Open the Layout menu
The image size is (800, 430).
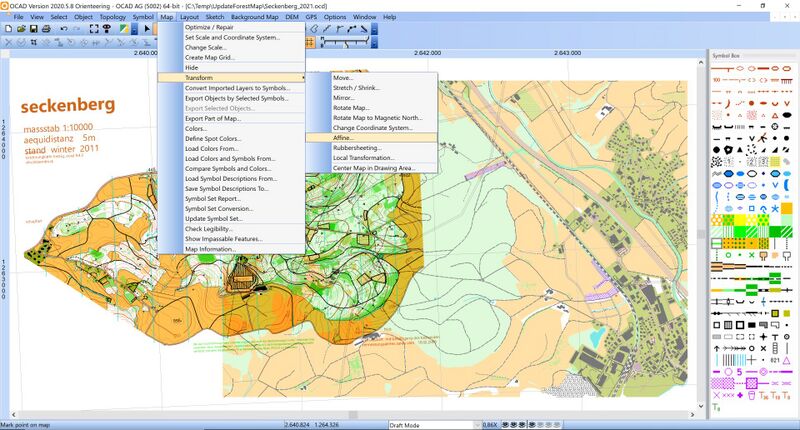[x=189, y=17]
